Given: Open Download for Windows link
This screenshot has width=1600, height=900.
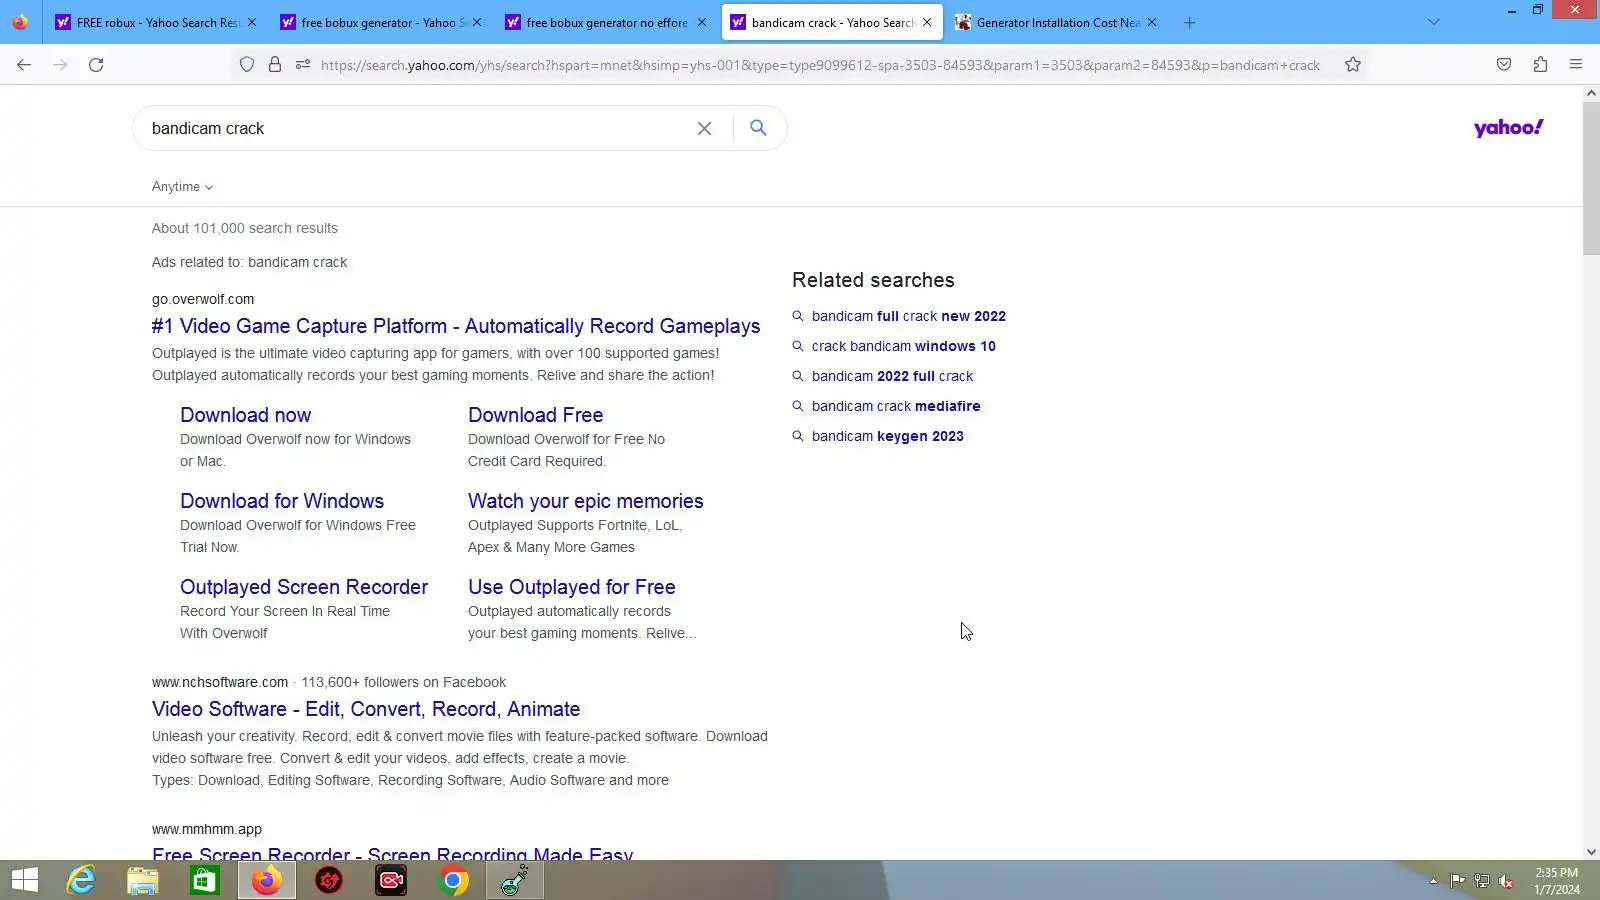Looking at the screenshot, I should pyautogui.click(x=282, y=501).
